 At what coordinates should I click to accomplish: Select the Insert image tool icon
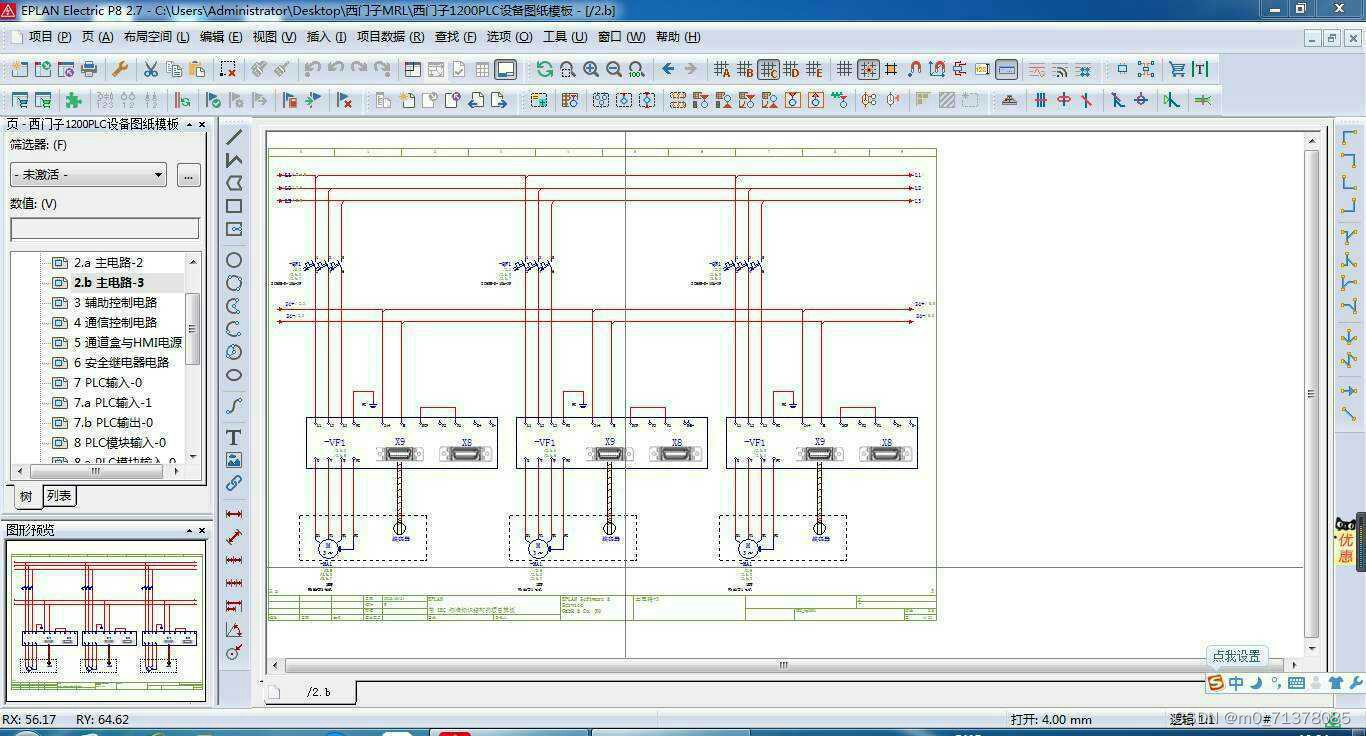click(234, 460)
